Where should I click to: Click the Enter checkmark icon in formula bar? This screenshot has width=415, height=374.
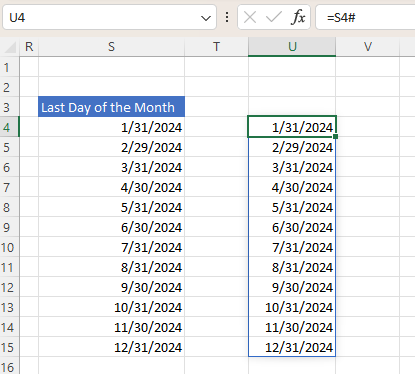coord(274,17)
